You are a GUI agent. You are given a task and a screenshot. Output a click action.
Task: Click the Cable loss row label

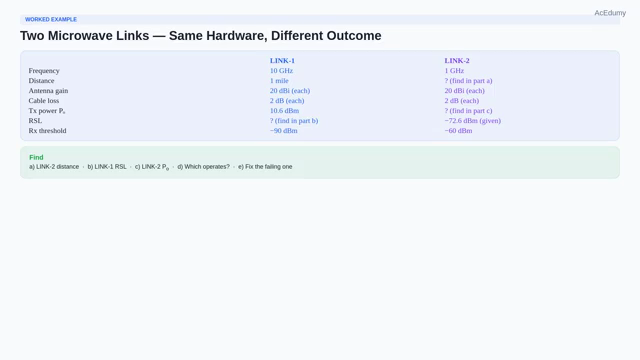(44, 100)
